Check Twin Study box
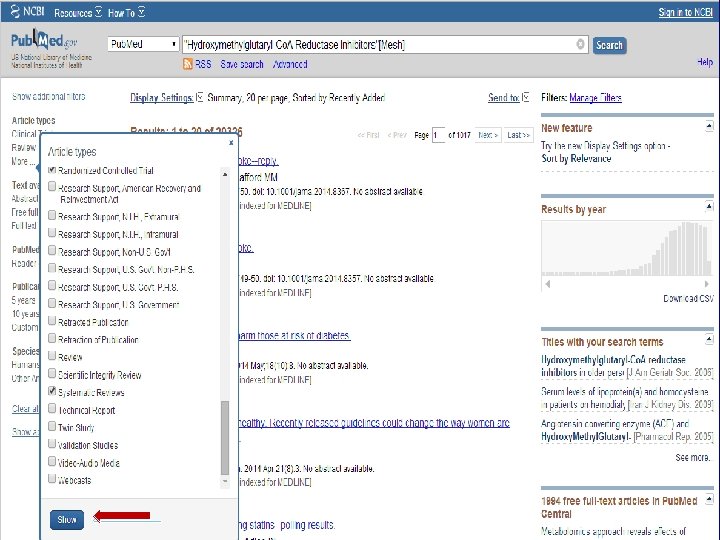The height and width of the screenshot is (540, 720). pos(52,426)
